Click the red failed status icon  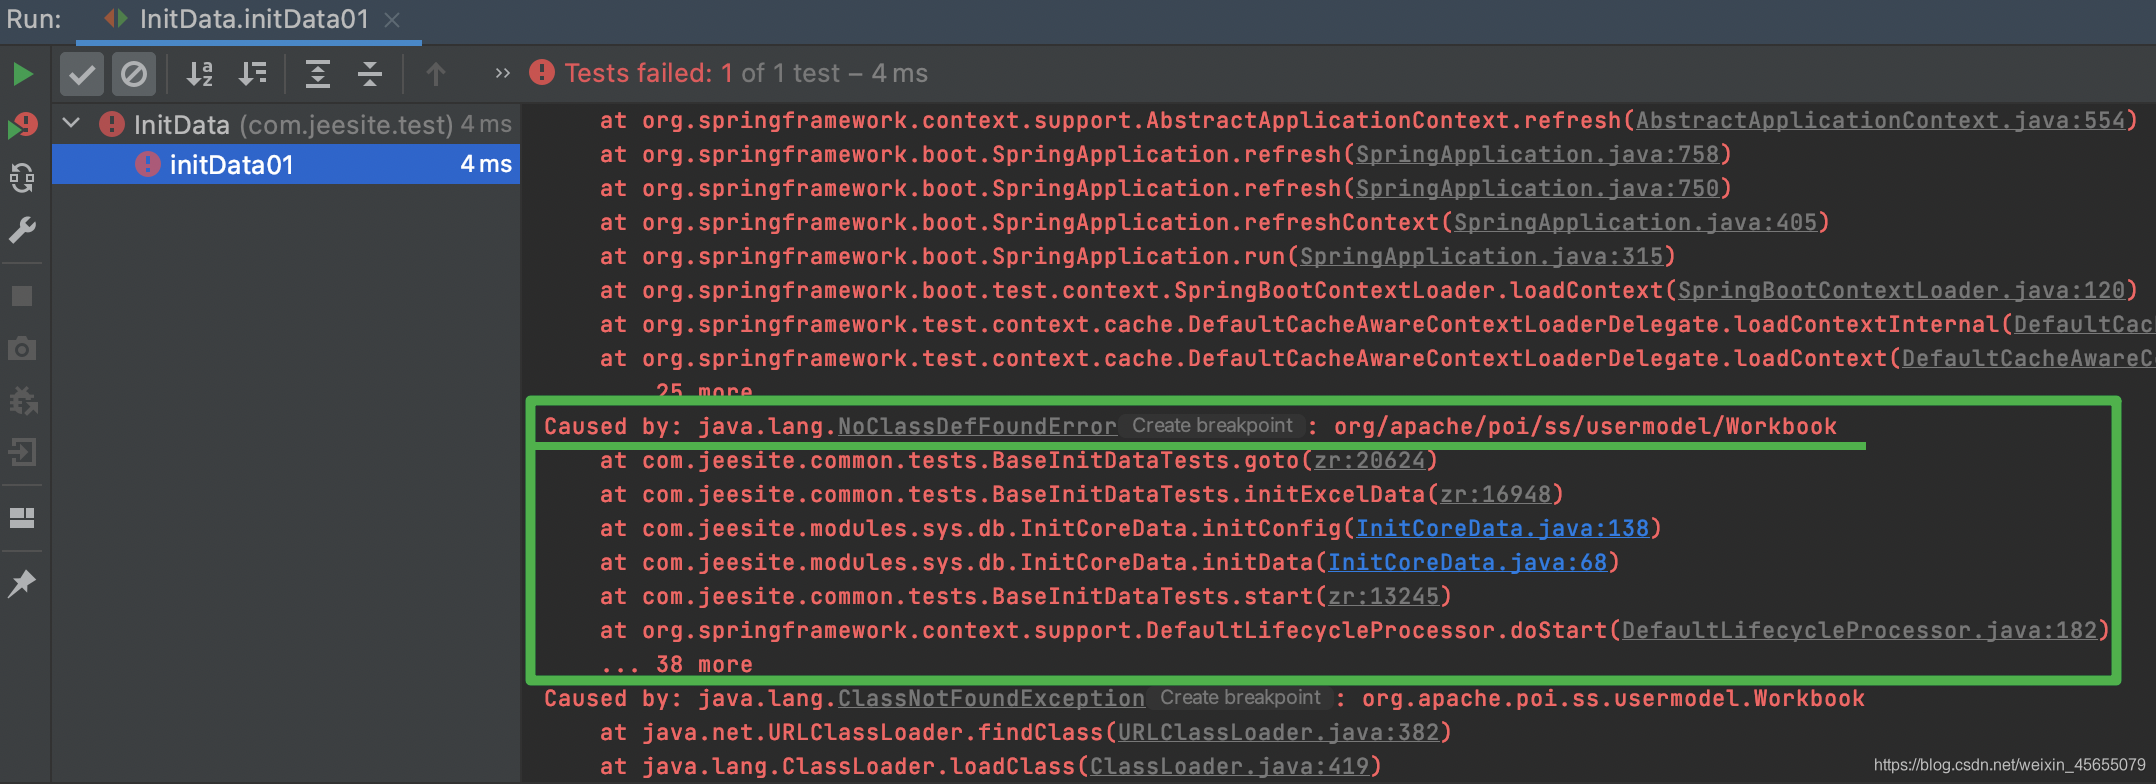tap(542, 72)
